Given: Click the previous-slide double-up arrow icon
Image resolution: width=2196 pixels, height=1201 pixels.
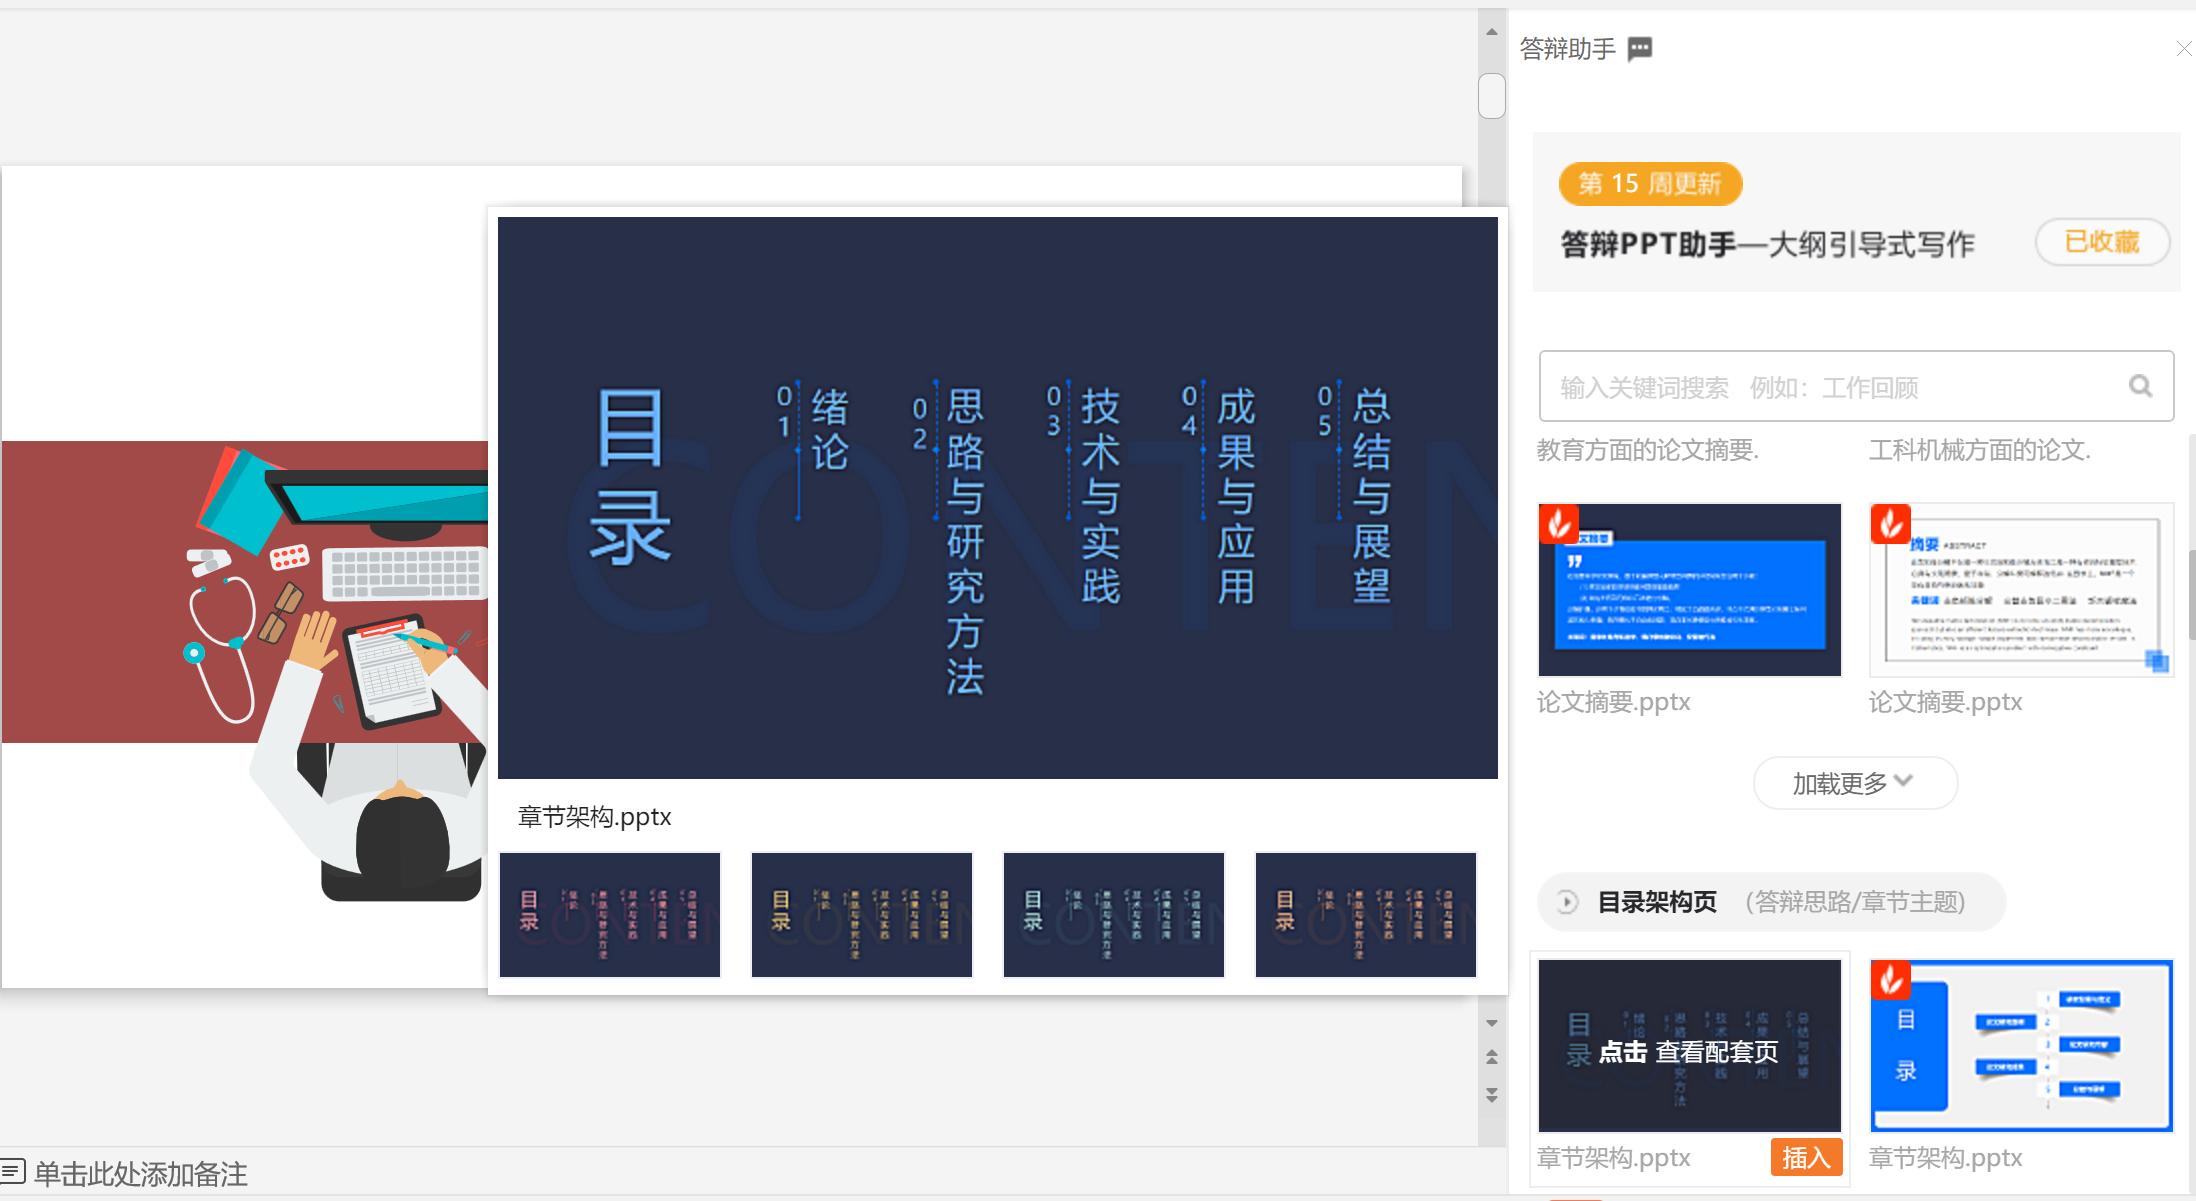Looking at the screenshot, I should tap(1491, 1056).
